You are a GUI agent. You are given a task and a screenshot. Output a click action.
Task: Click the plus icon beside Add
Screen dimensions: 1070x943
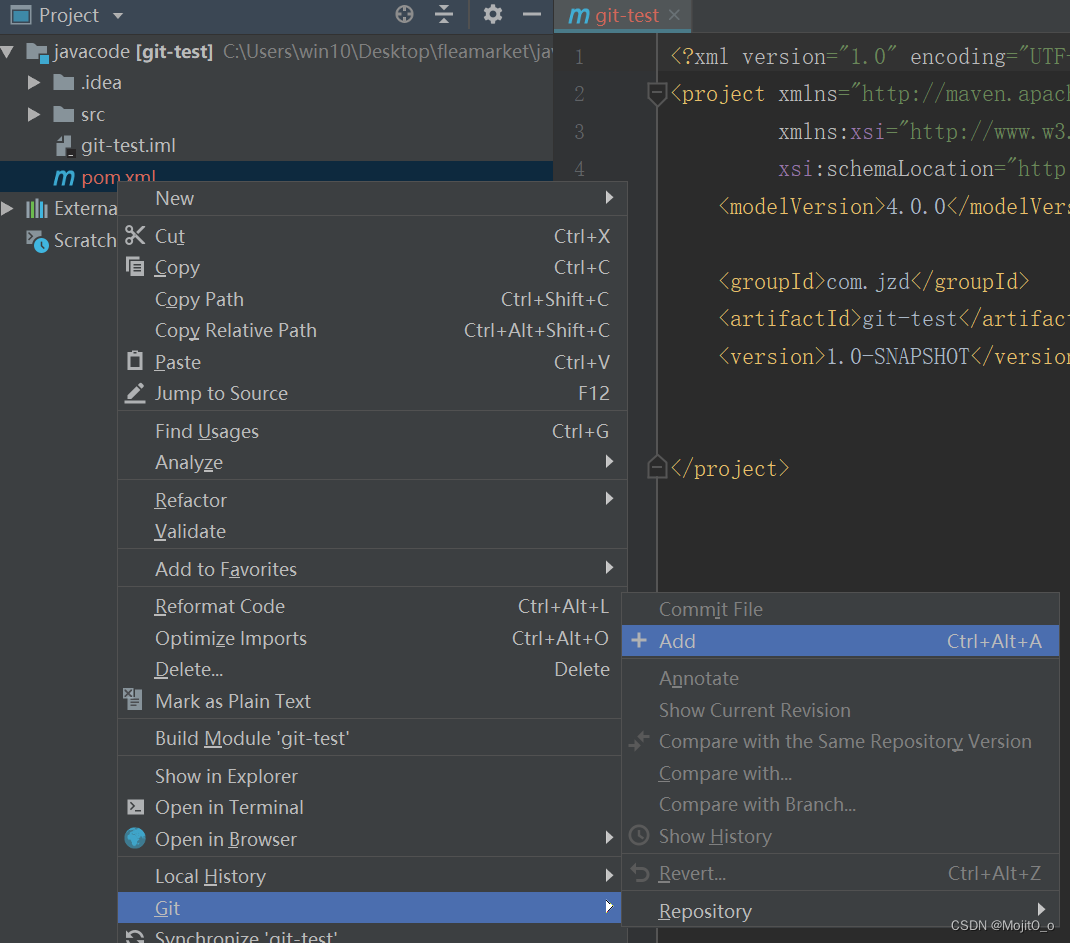tap(639, 641)
